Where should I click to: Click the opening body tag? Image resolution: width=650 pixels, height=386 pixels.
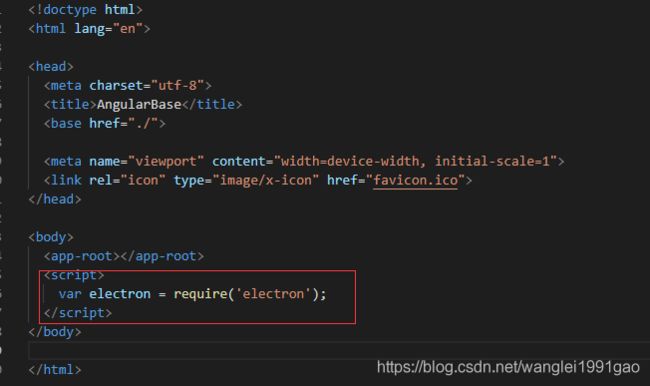click(x=51, y=237)
